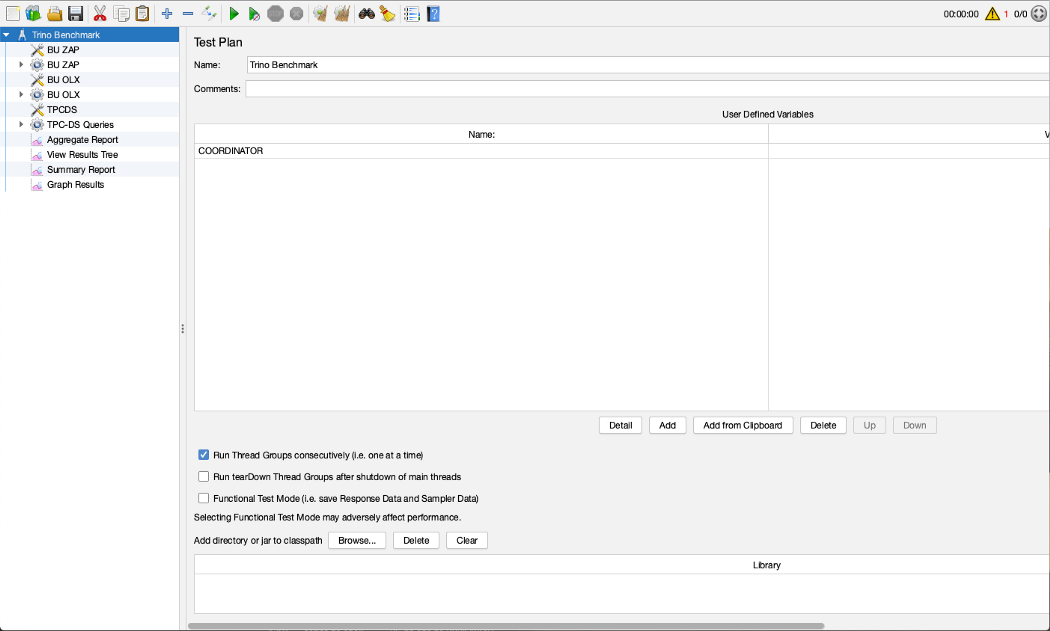
Task: Open Graph Results listener
Action: pos(76,185)
